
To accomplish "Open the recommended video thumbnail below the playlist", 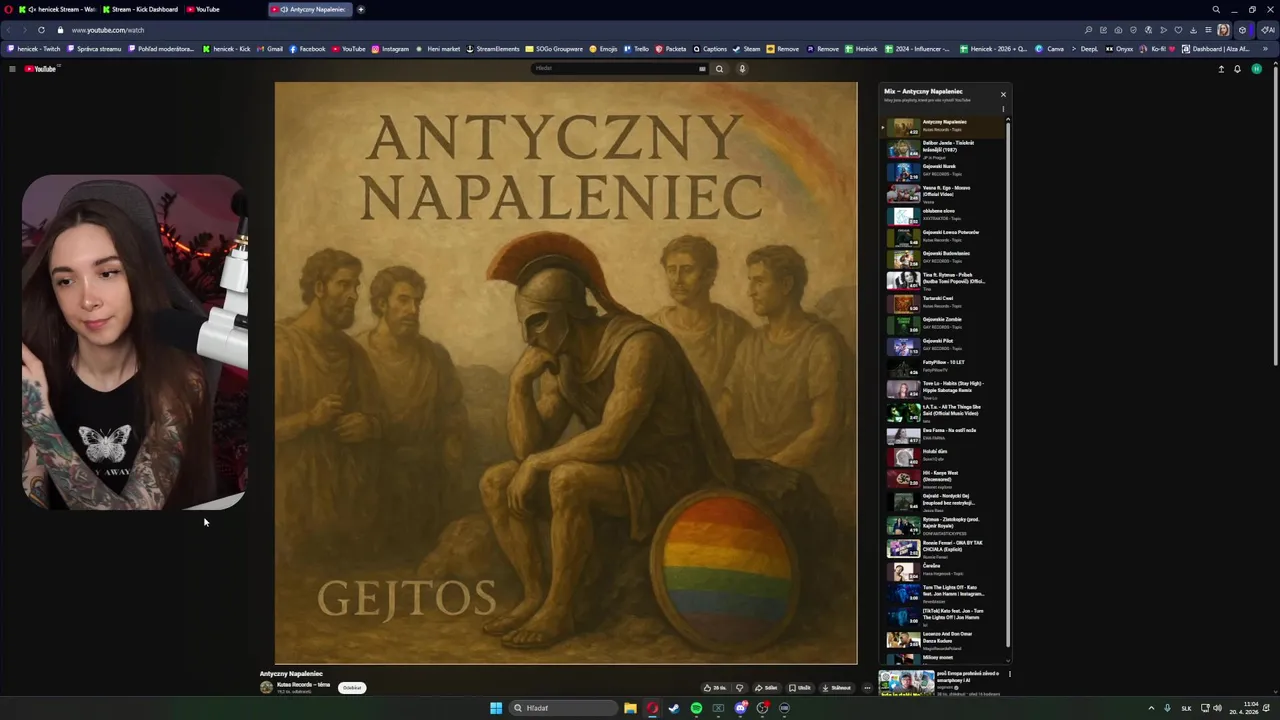I will click(x=906, y=684).
